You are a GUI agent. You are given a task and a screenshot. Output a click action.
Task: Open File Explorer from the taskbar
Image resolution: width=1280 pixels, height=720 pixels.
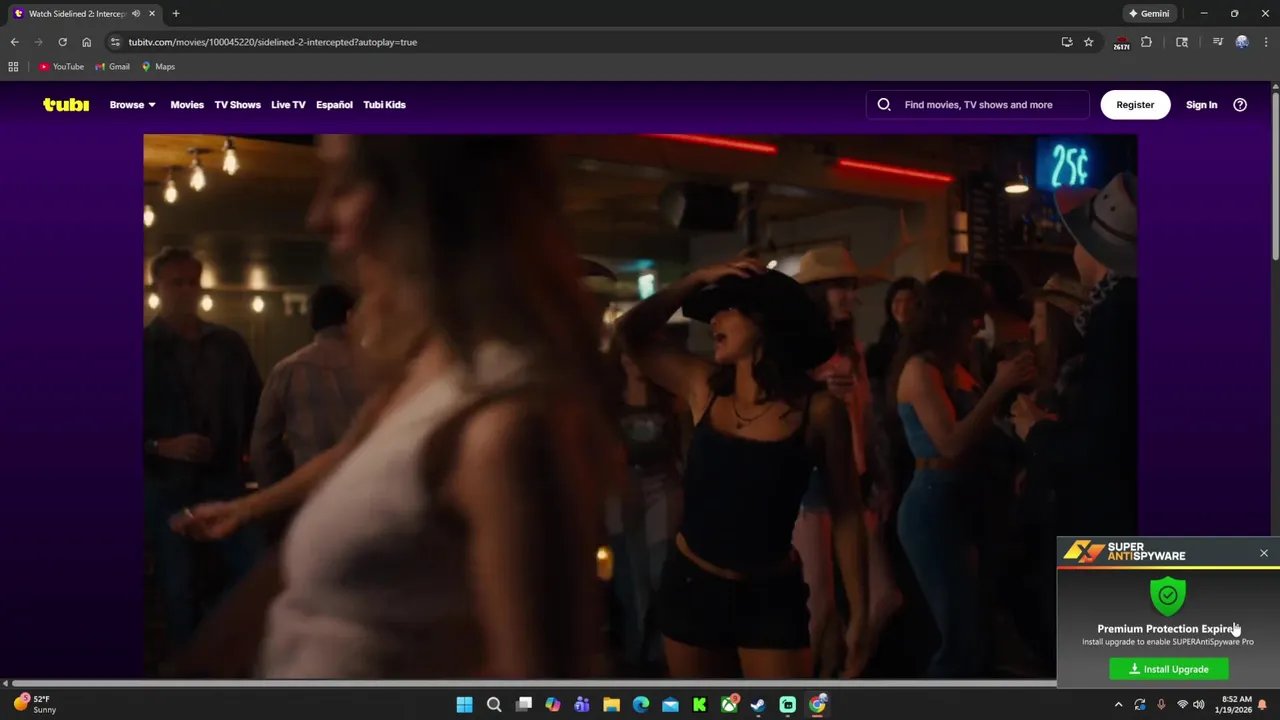point(612,705)
